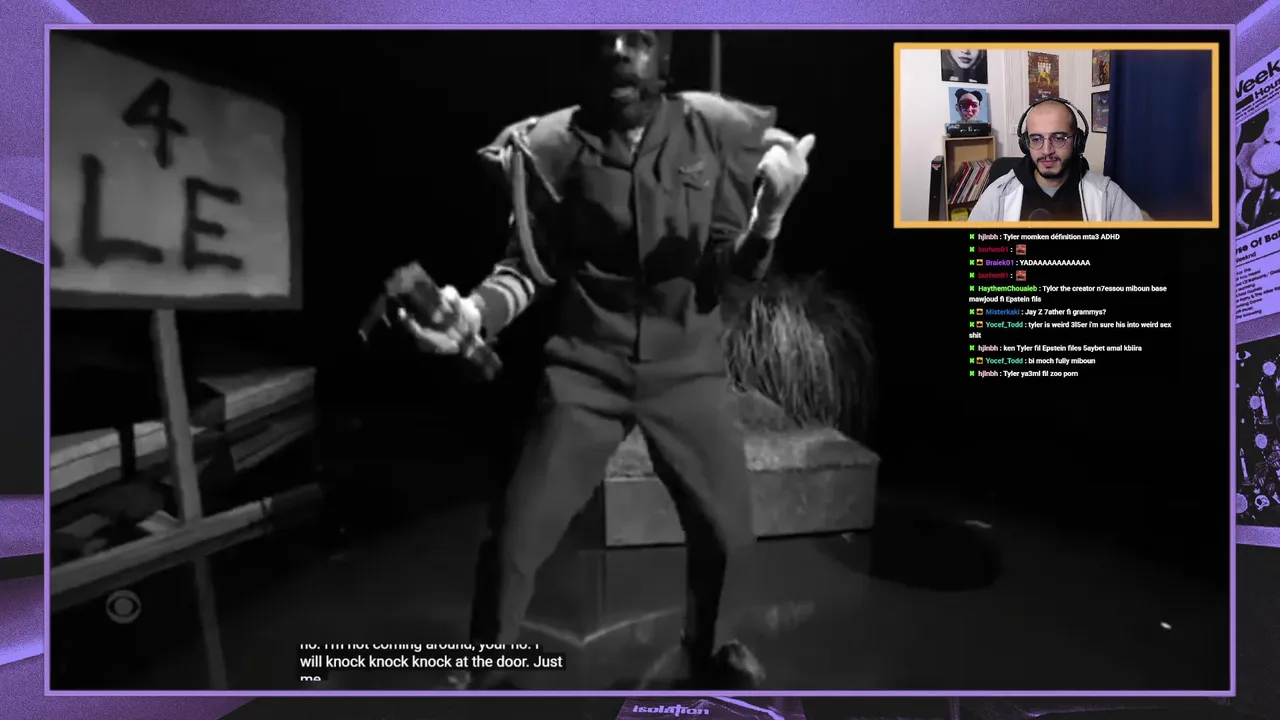The width and height of the screenshot is (1280, 720).
Task: Click the streamer webcam overlay
Action: pyautogui.click(x=1056, y=135)
